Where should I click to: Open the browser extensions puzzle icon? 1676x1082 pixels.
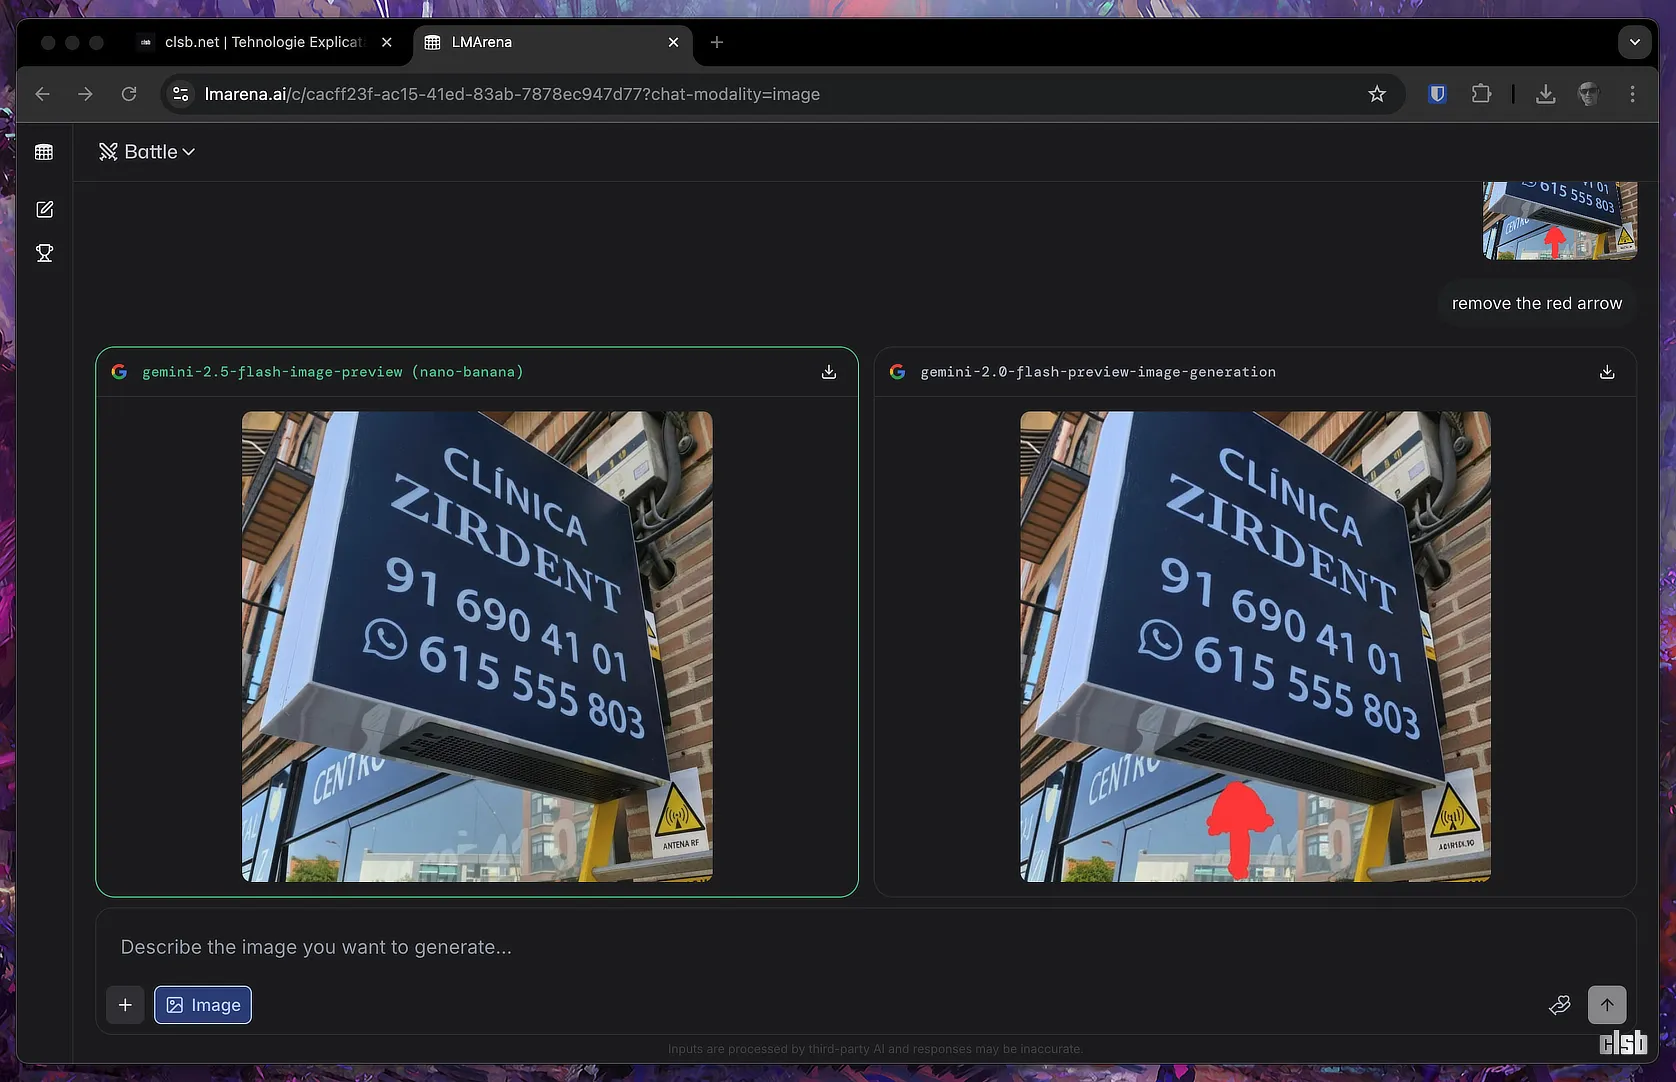click(1481, 94)
